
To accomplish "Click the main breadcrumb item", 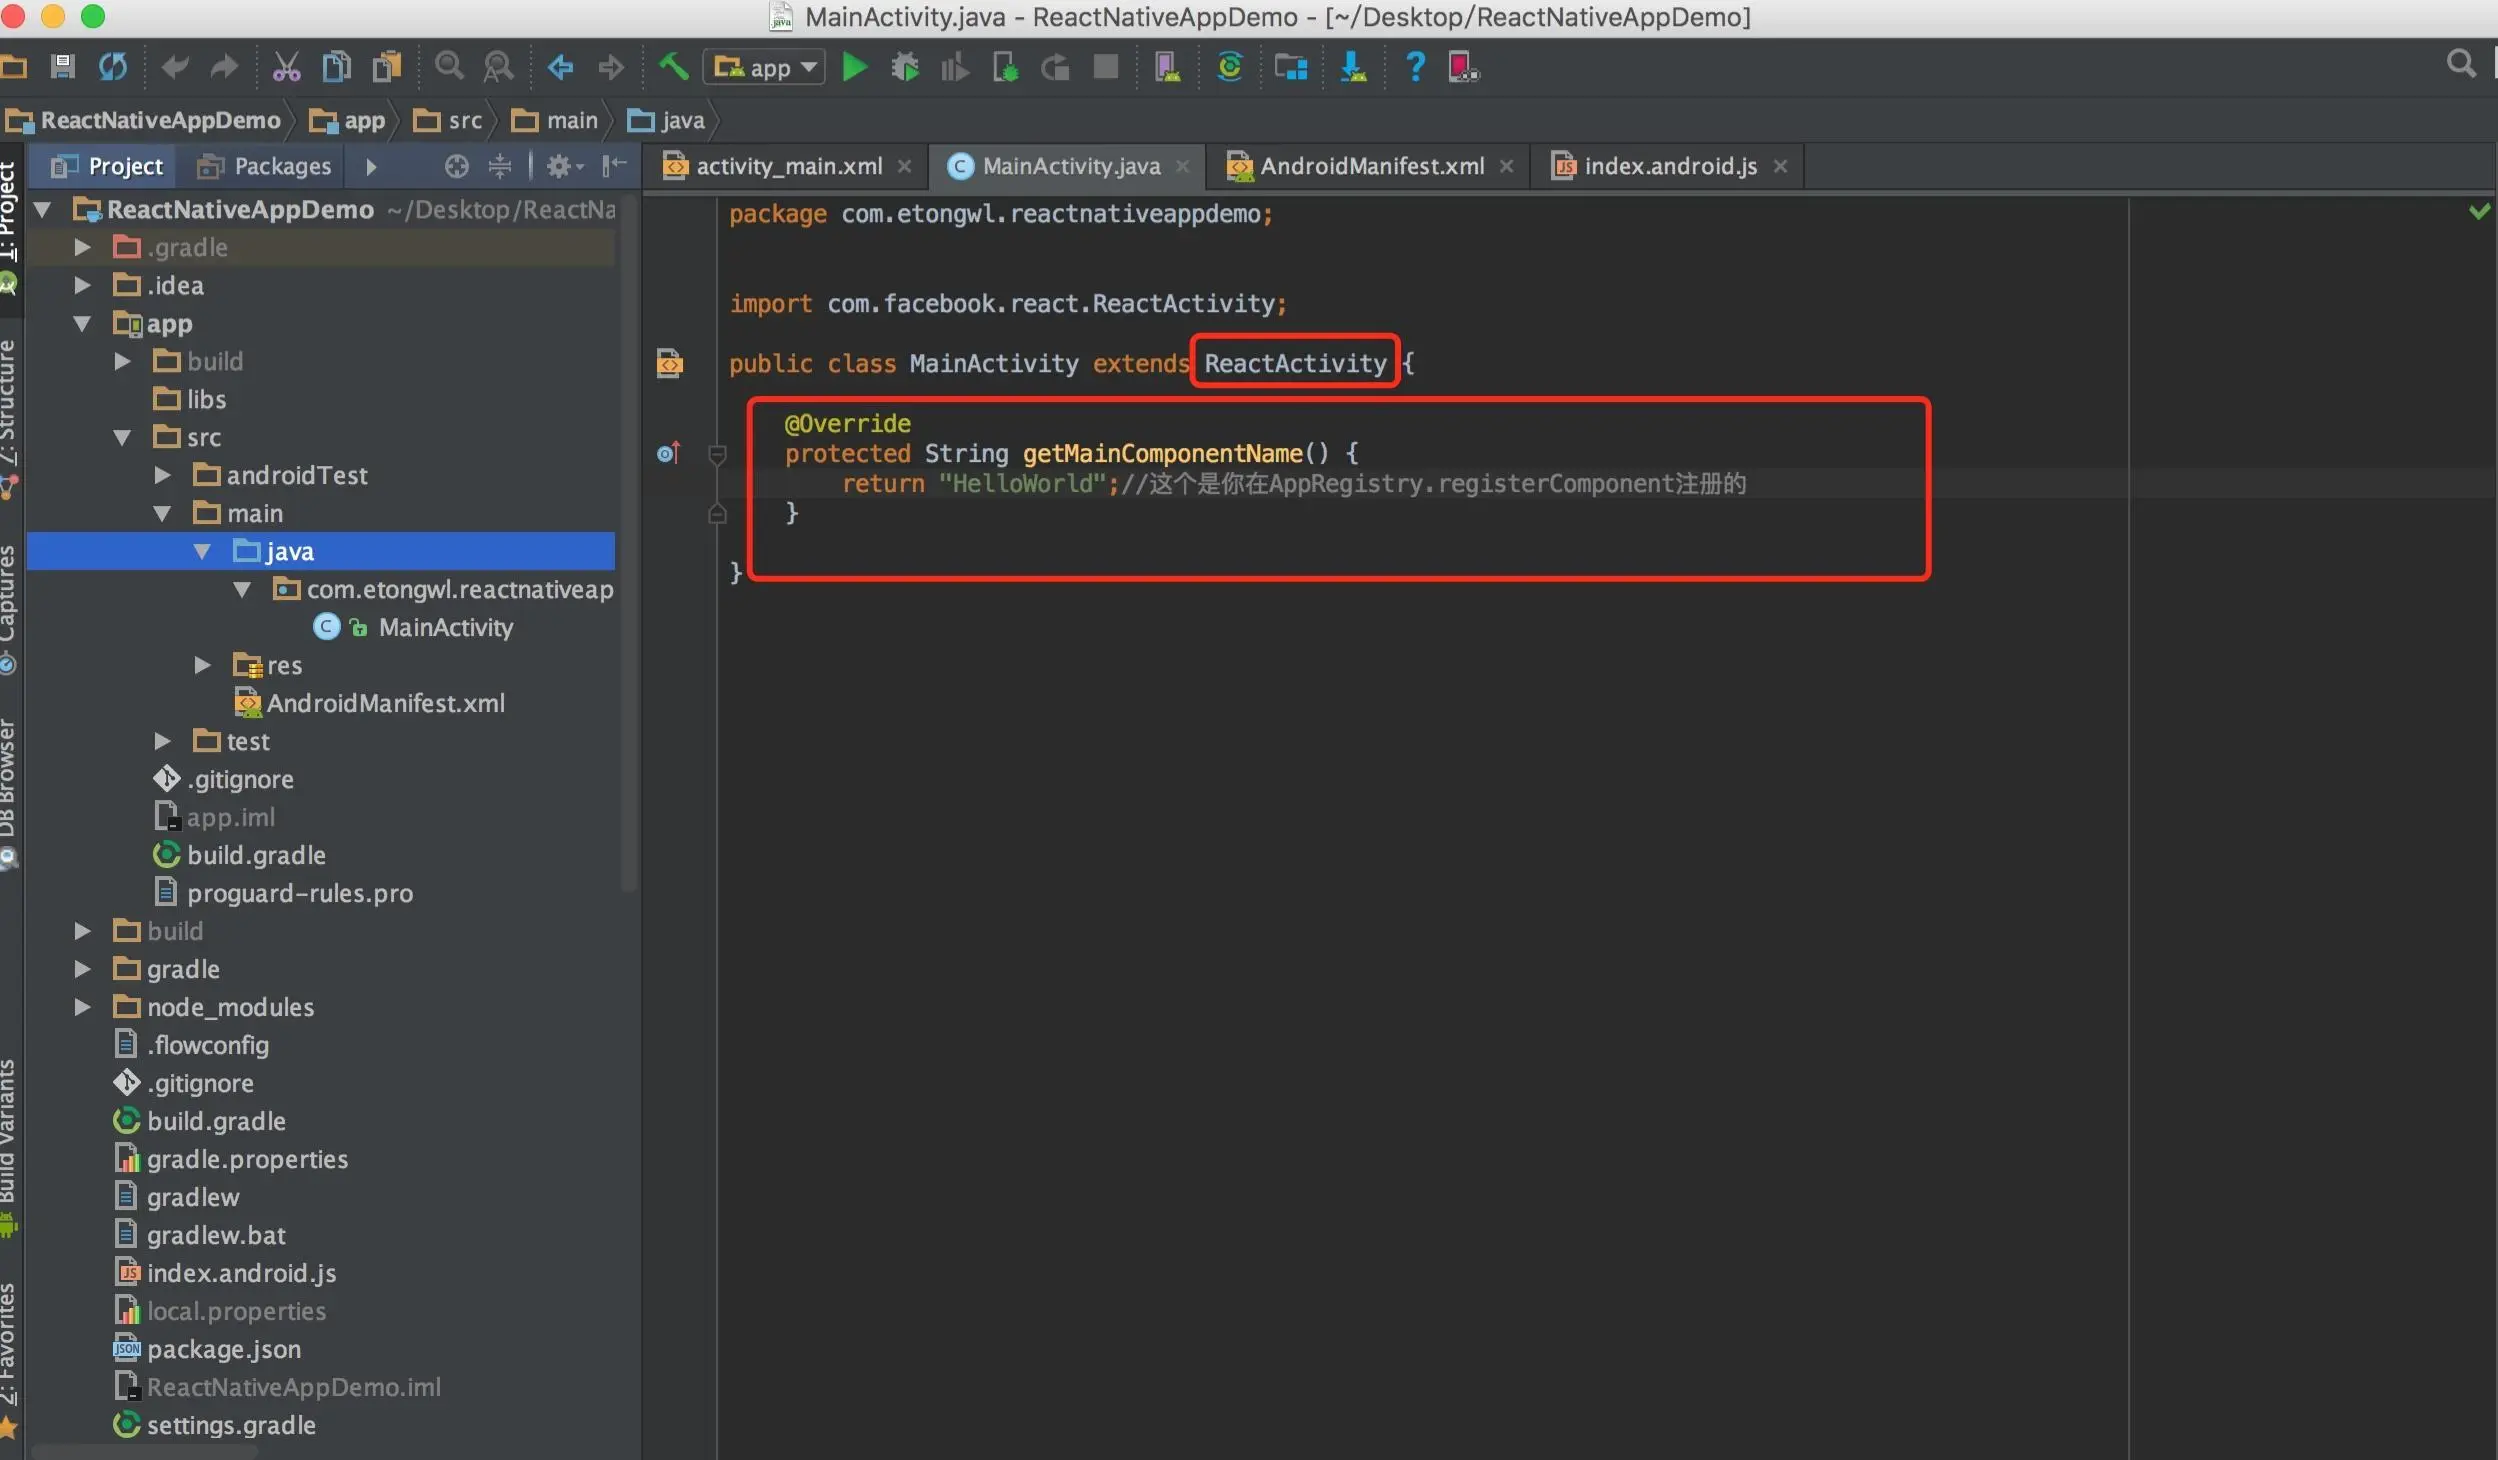I will (555, 121).
